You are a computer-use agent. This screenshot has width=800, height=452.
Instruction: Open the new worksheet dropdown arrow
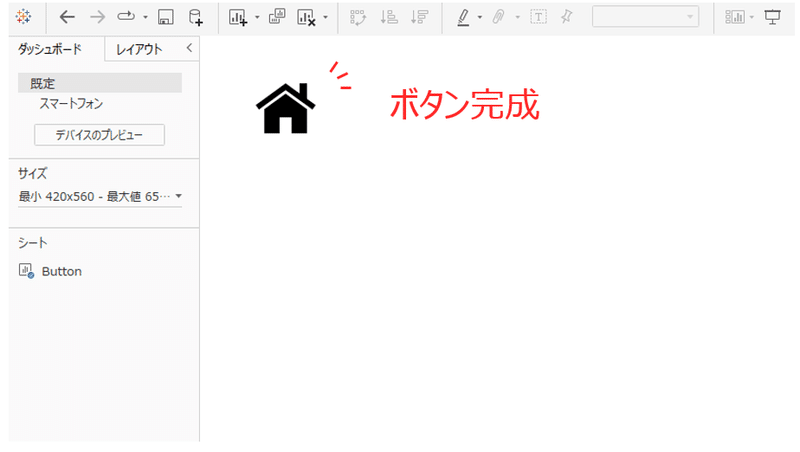coord(257,17)
